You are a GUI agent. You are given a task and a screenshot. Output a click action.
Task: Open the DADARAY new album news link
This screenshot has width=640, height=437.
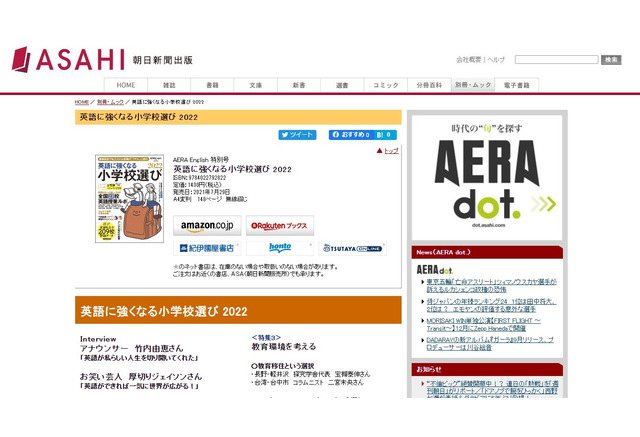(x=490, y=344)
